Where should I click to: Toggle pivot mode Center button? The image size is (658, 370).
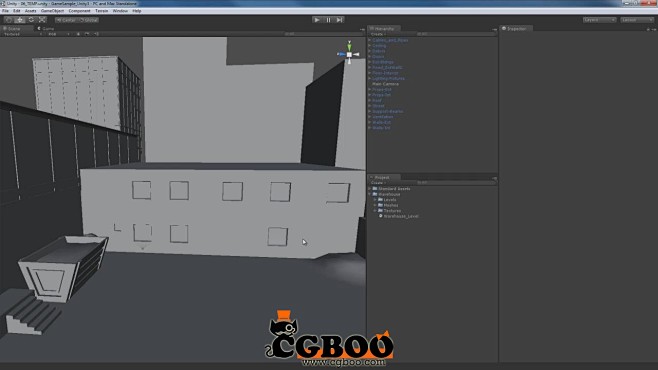66,20
